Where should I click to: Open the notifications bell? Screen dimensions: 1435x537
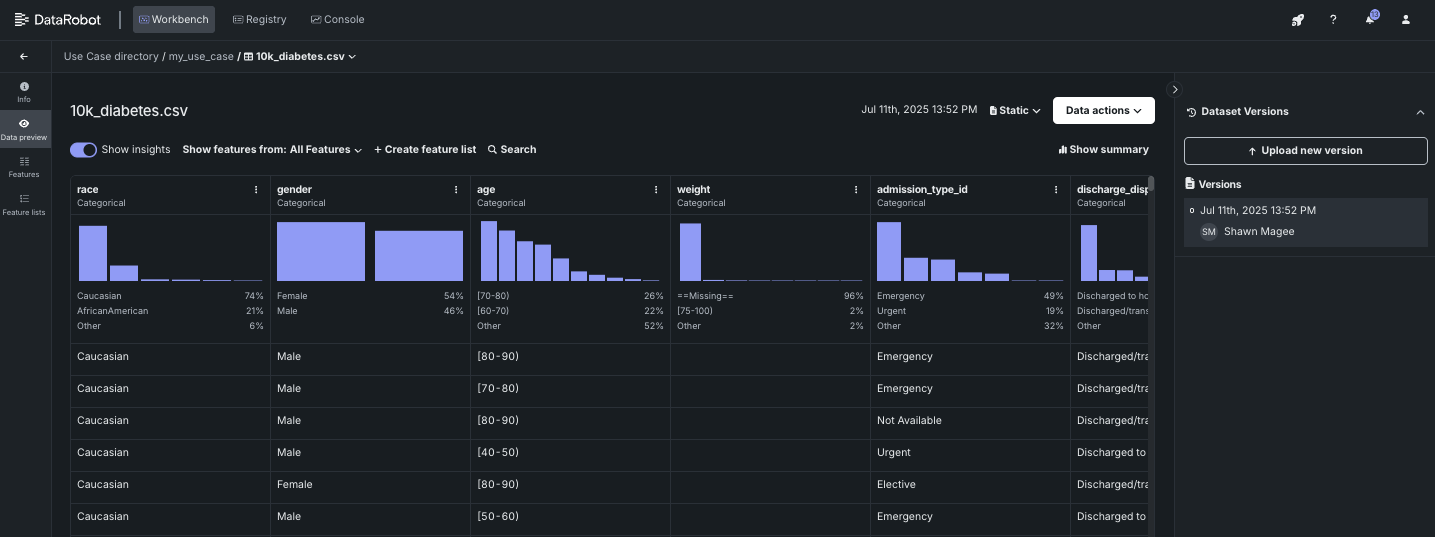[1370, 20]
